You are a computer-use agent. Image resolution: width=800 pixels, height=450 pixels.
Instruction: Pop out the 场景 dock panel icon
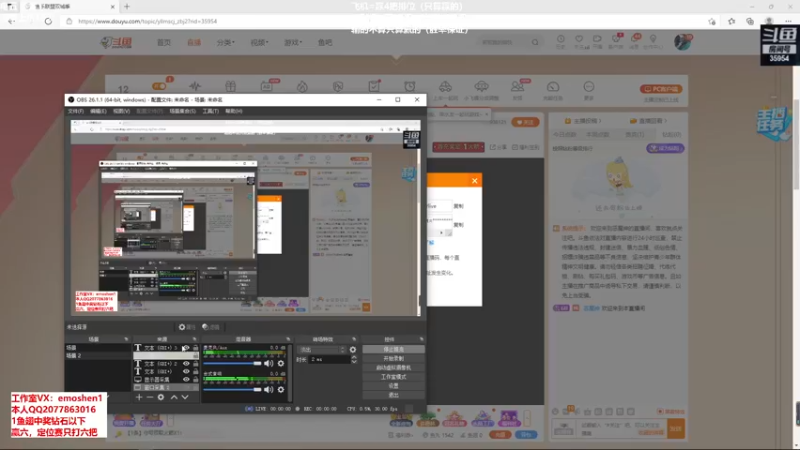[x=126, y=339]
